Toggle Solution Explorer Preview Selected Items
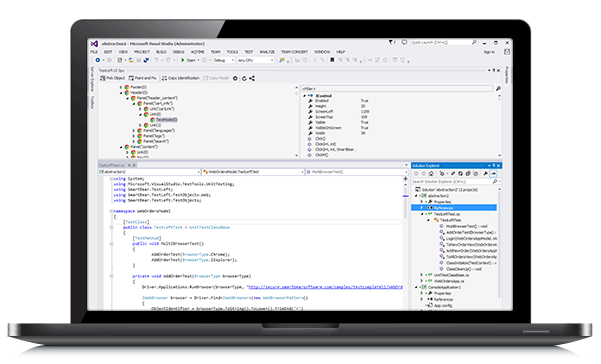Viewport: 601px width, 364px height. coord(494,174)
